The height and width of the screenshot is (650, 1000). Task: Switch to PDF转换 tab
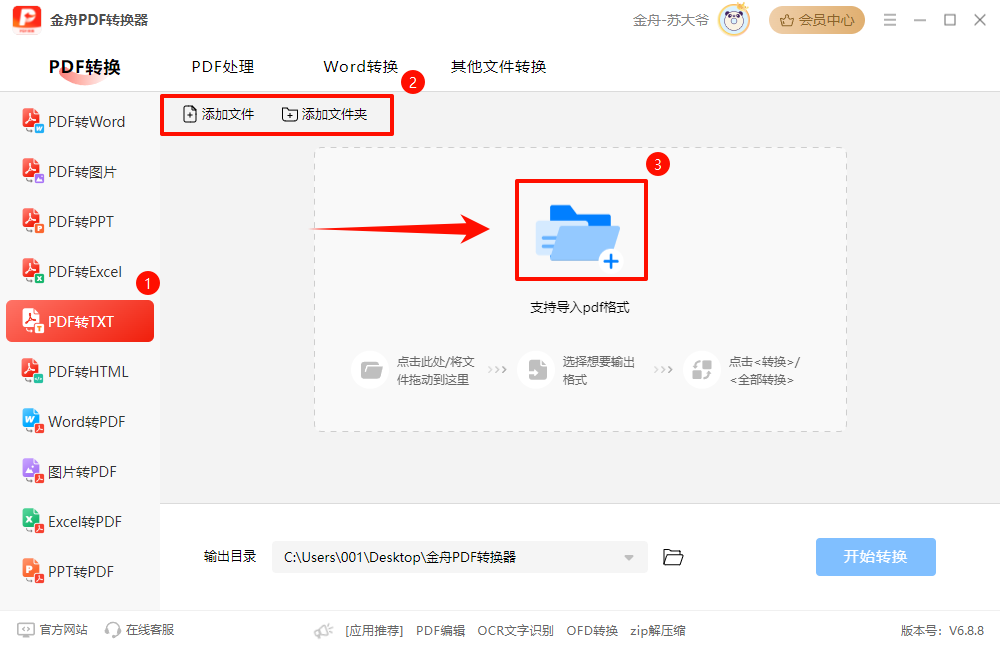point(85,67)
